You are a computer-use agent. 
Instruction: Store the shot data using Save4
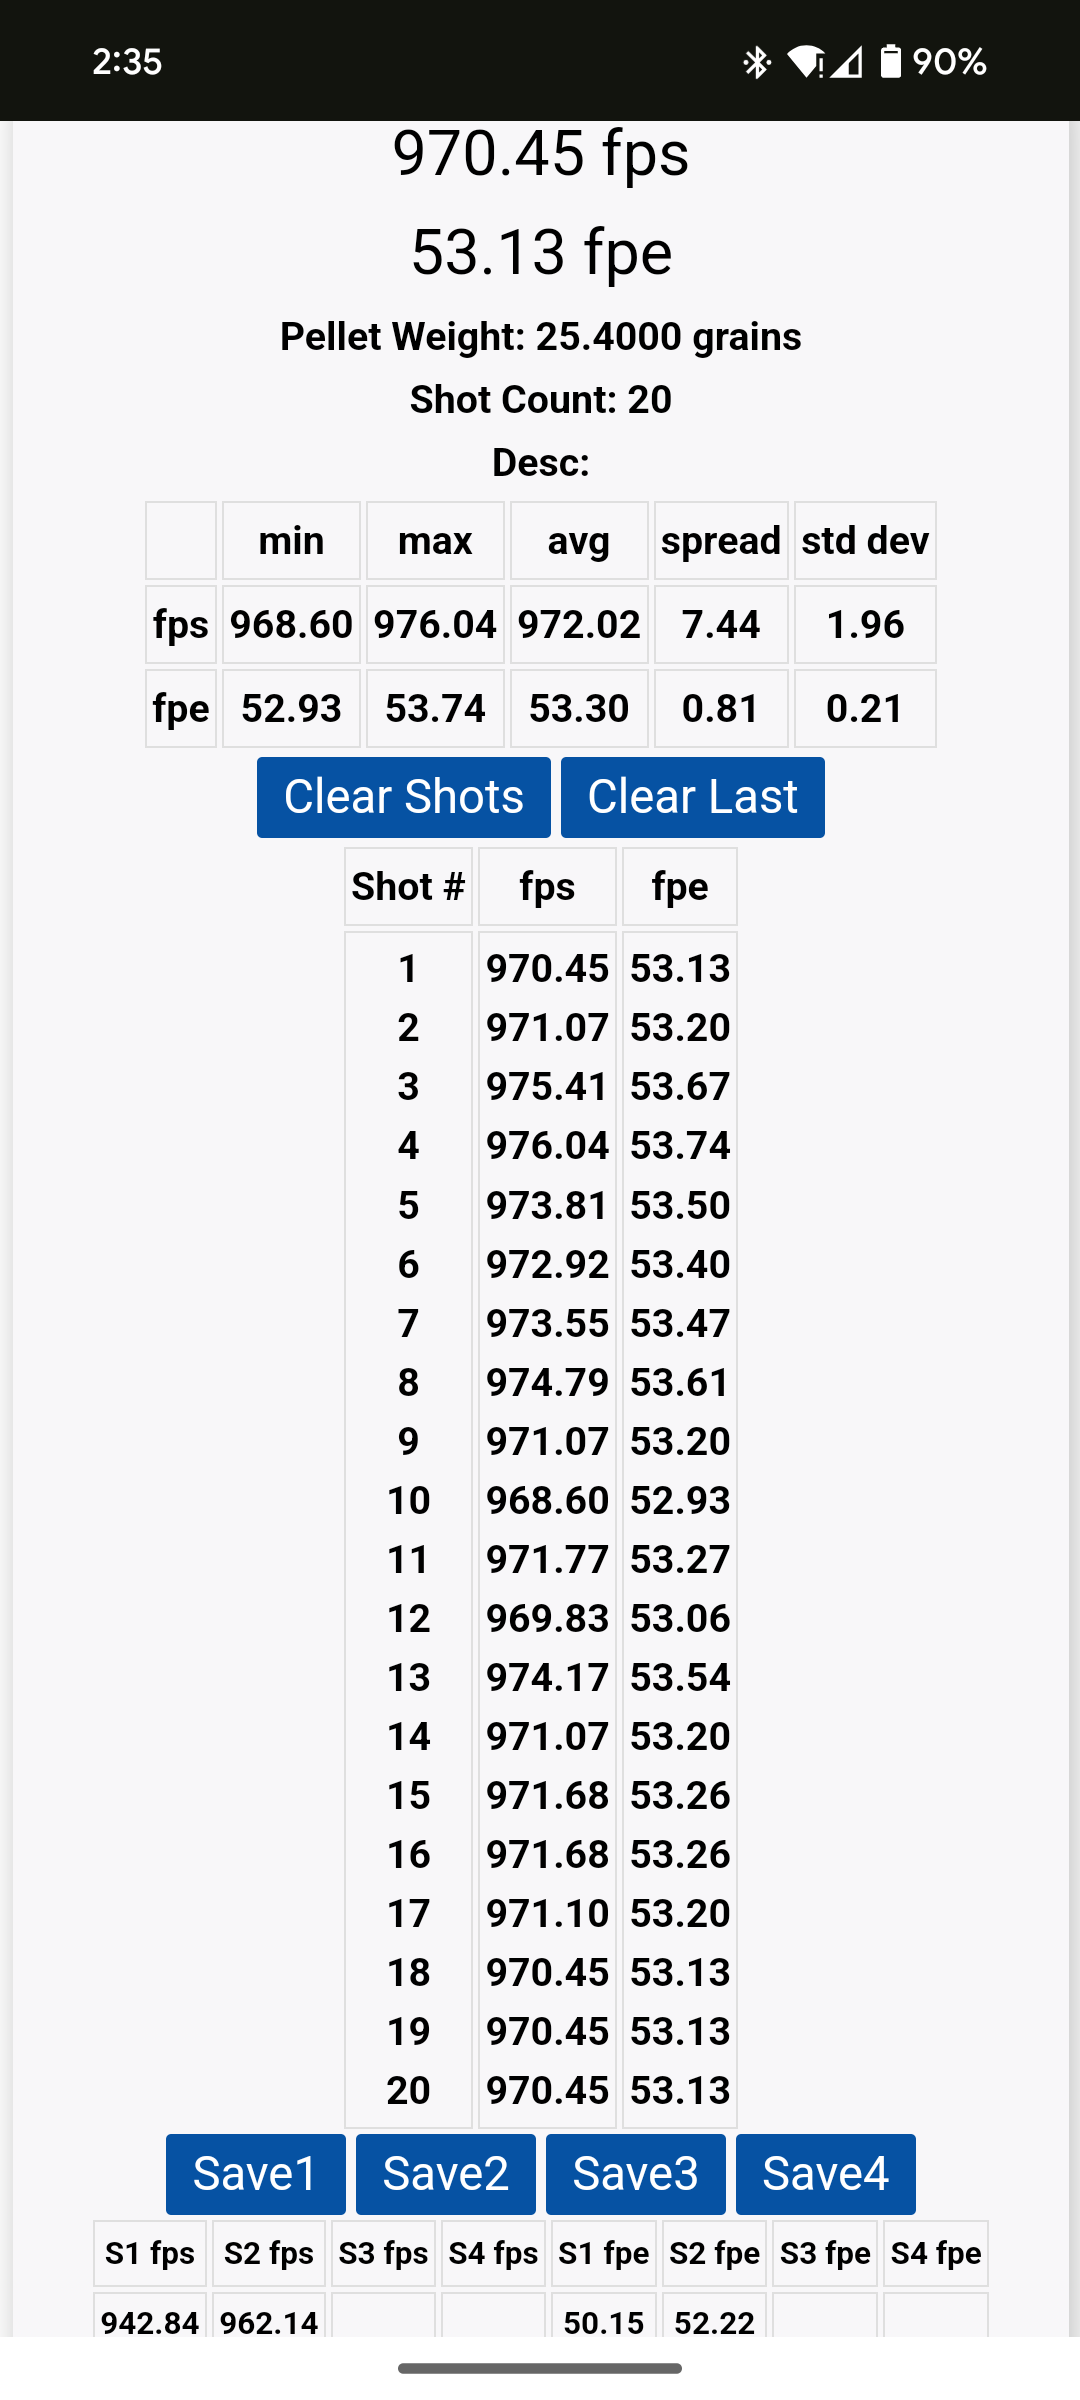coord(826,2174)
